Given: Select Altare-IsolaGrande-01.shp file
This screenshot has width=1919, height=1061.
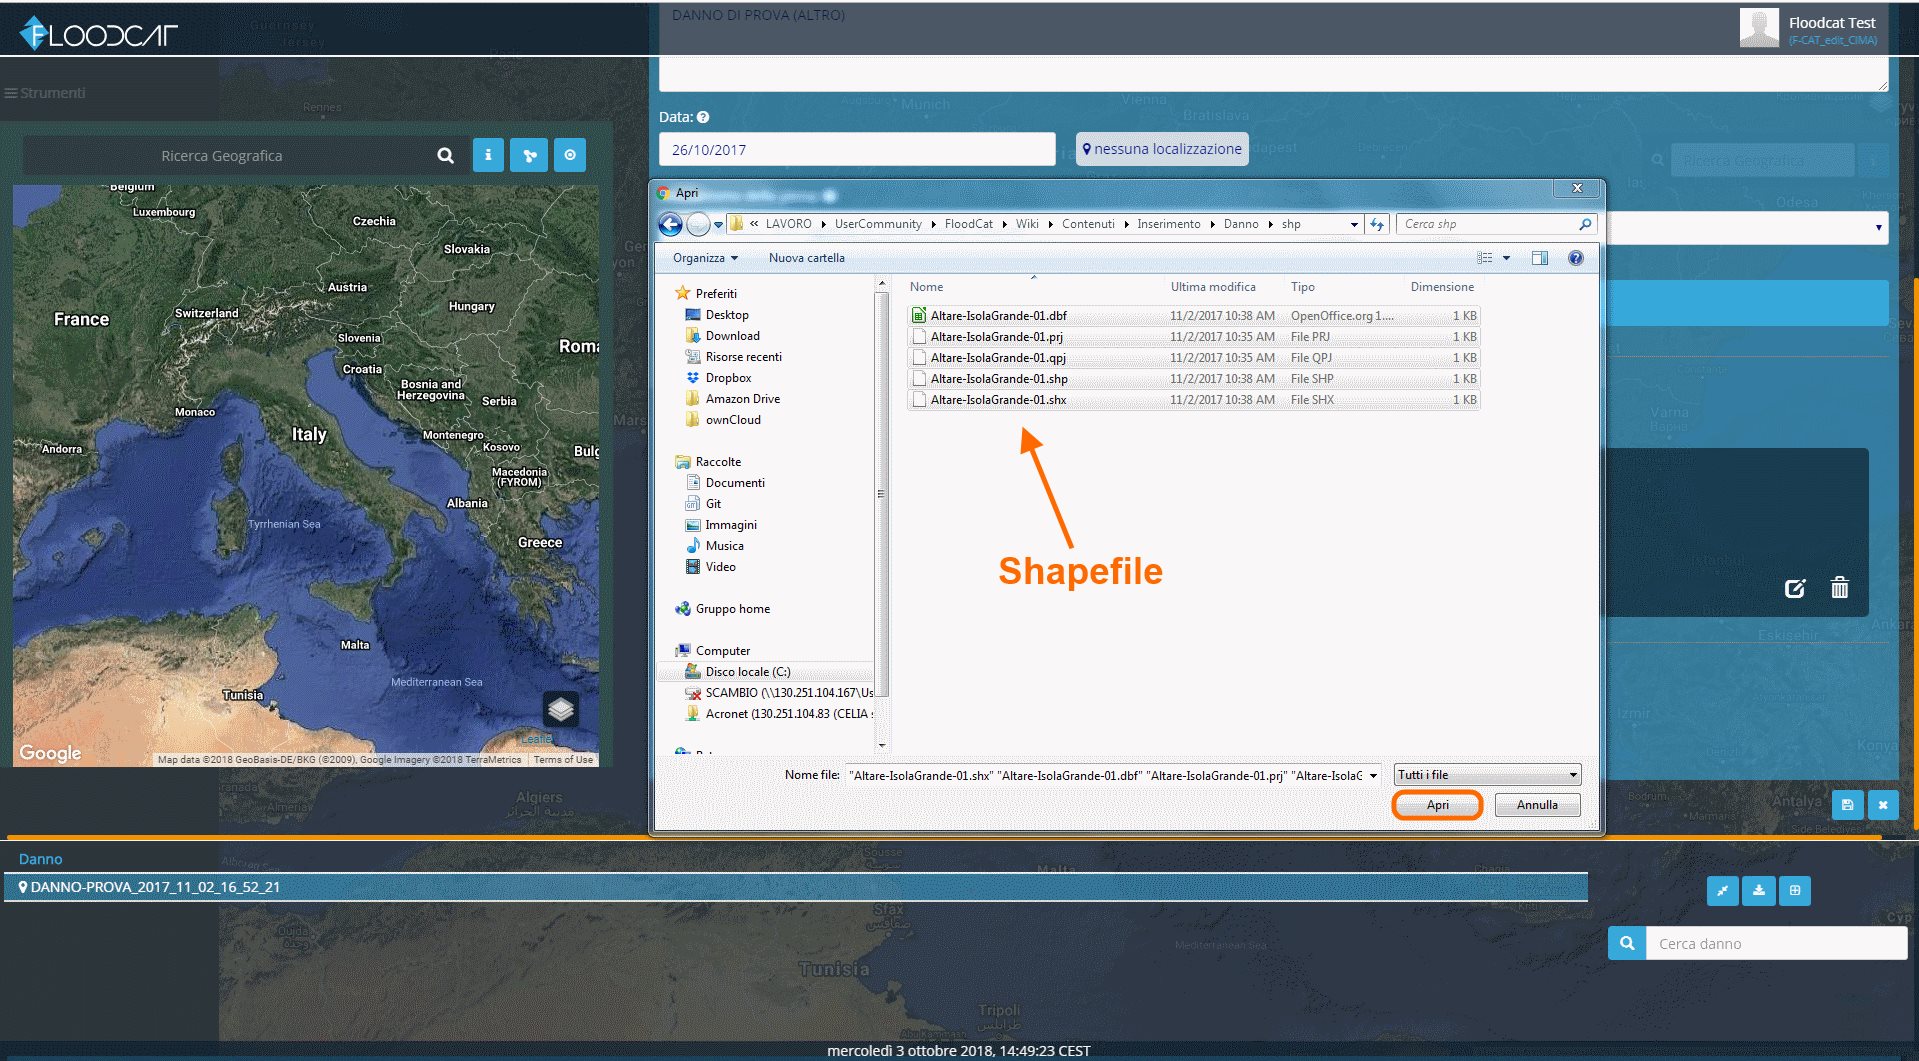Looking at the screenshot, I should pos(1193,379).
